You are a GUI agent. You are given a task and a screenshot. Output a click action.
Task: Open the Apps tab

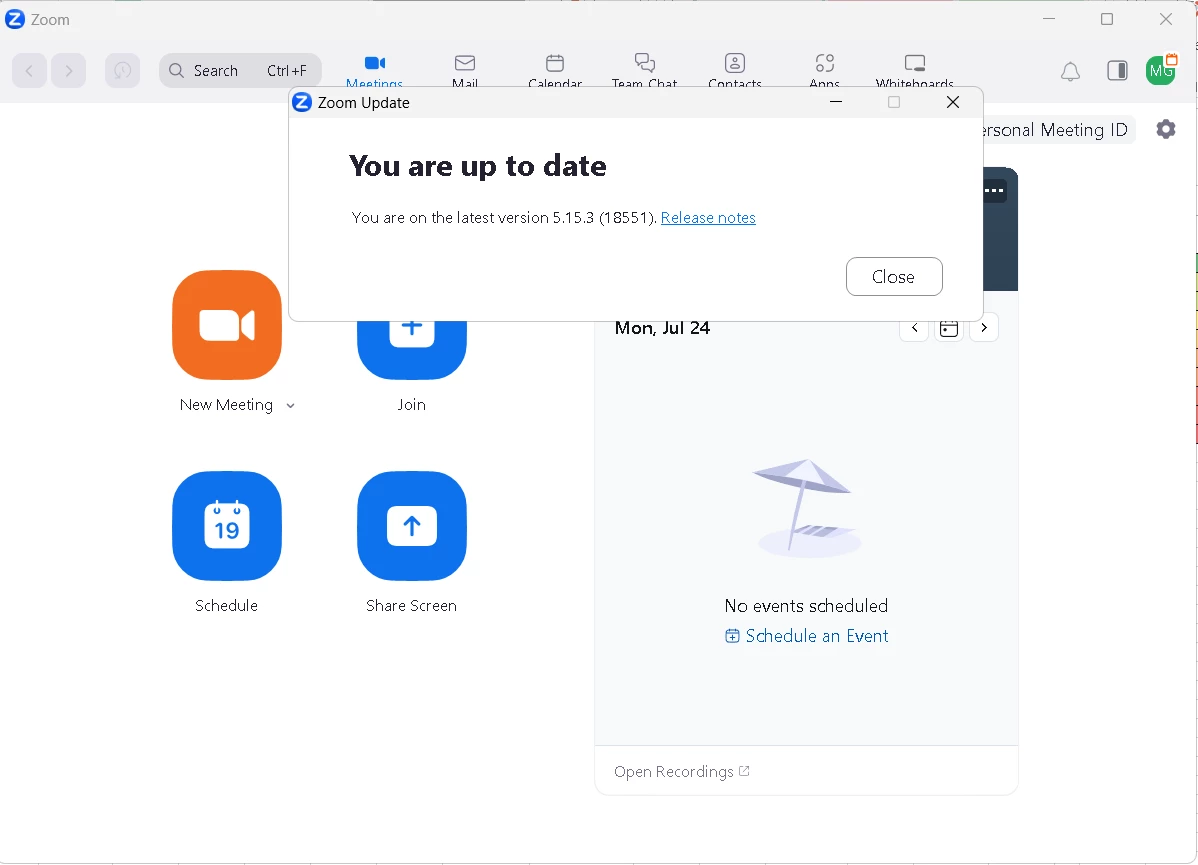point(824,71)
